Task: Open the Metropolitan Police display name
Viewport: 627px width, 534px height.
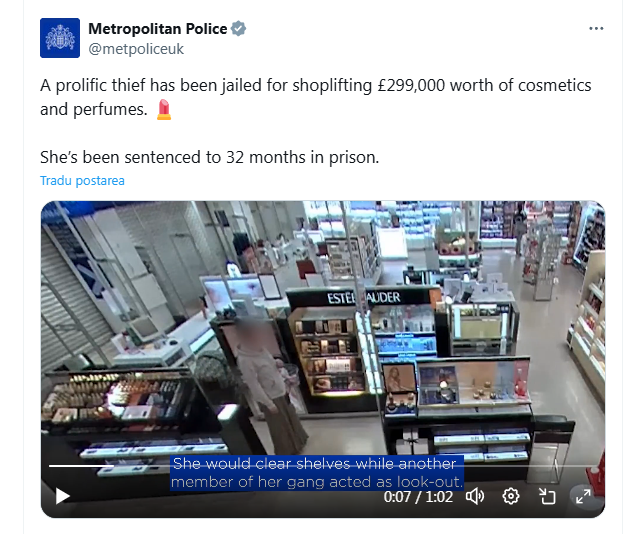Action: [x=158, y=29]
